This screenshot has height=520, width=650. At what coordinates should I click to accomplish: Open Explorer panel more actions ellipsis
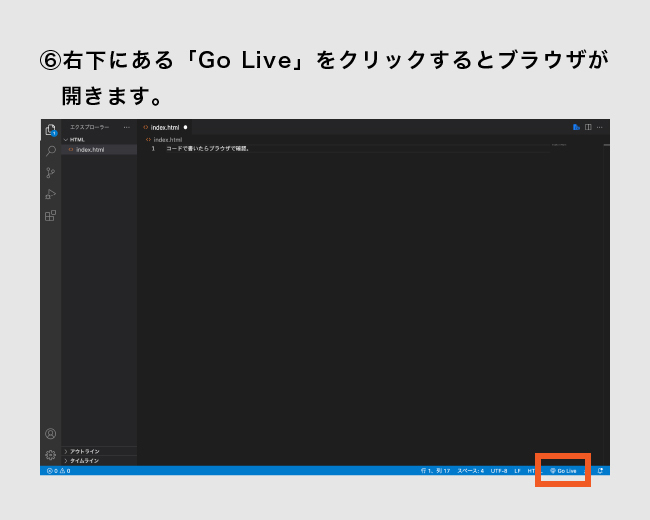[x=127, y=127]
